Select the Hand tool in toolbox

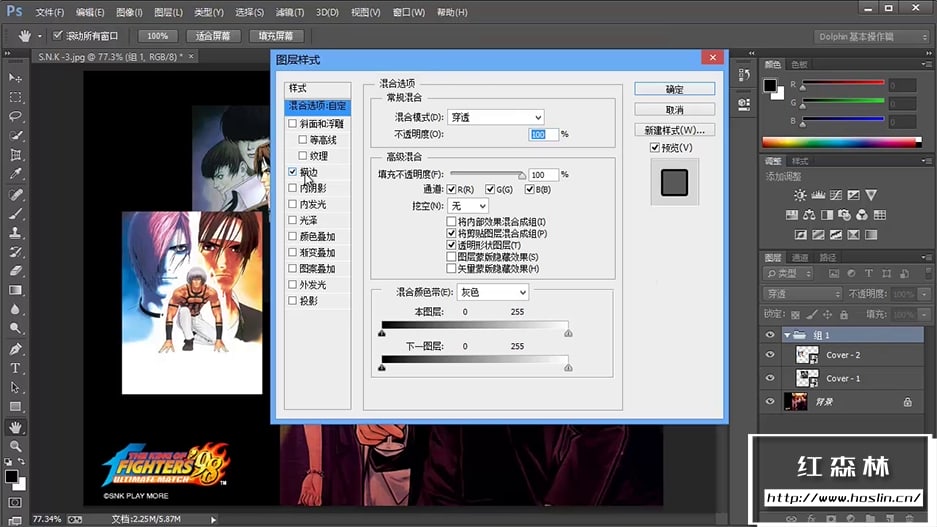point(16,427)
